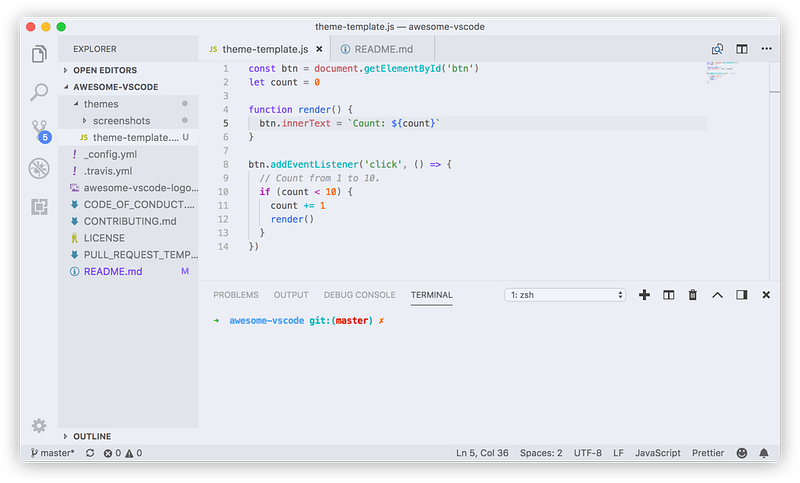Kill the terminal with trash icon
Viewport: 800px width, 483px height.
[692, 295]
